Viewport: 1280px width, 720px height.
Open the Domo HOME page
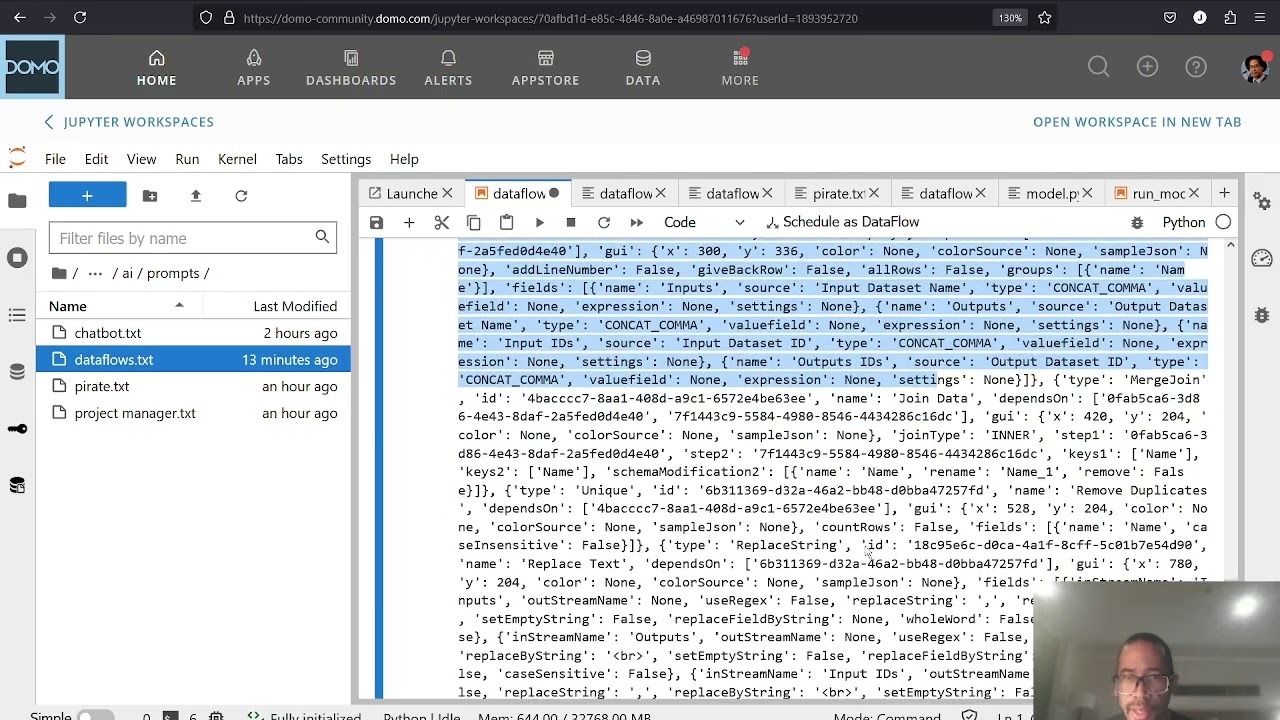tap(156, 67)
